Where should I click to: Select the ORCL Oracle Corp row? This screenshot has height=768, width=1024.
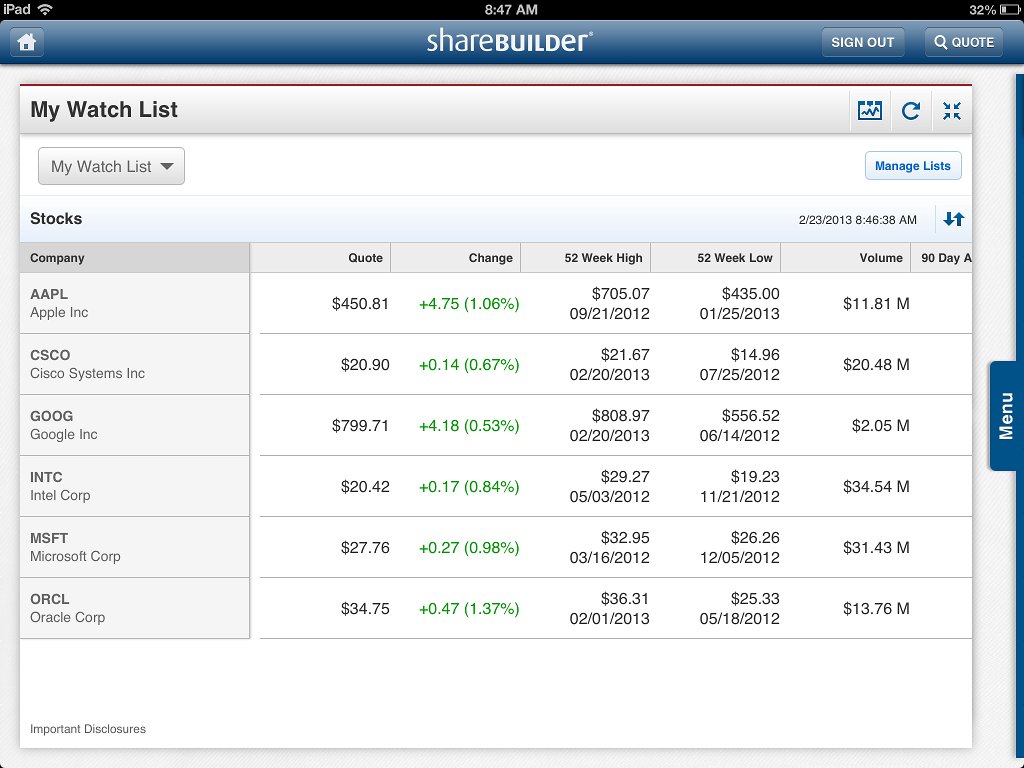click(134, 609)
